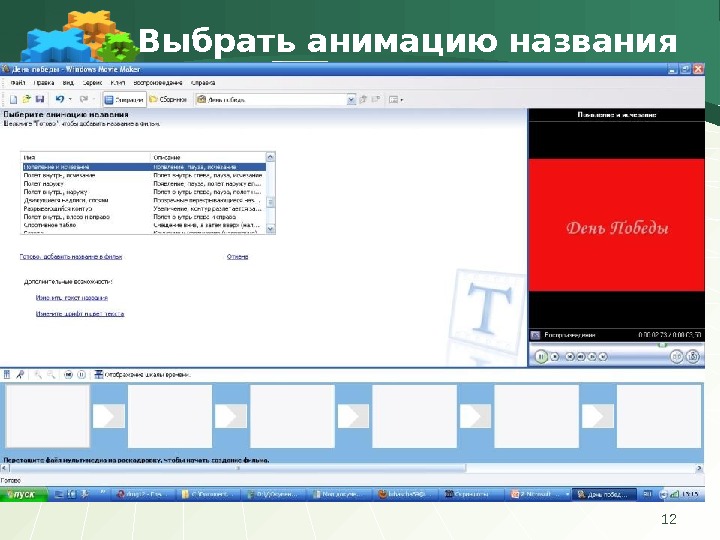Click the storyboard zoom-in magnifier
This screenshot has width=720, height=540.
coord(38,375)
